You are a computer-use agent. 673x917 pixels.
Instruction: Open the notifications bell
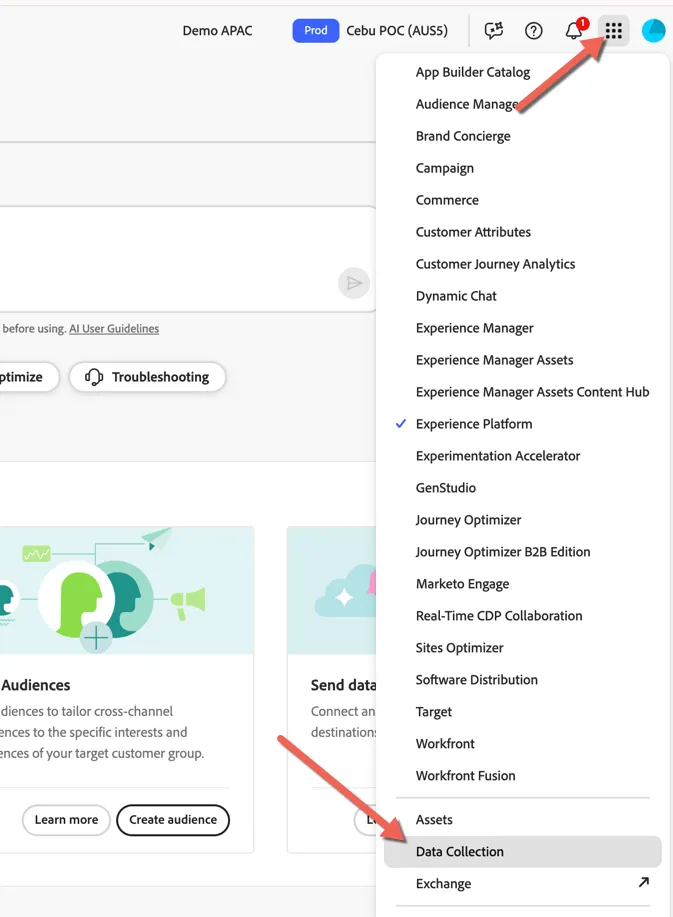tap(574, 30)
